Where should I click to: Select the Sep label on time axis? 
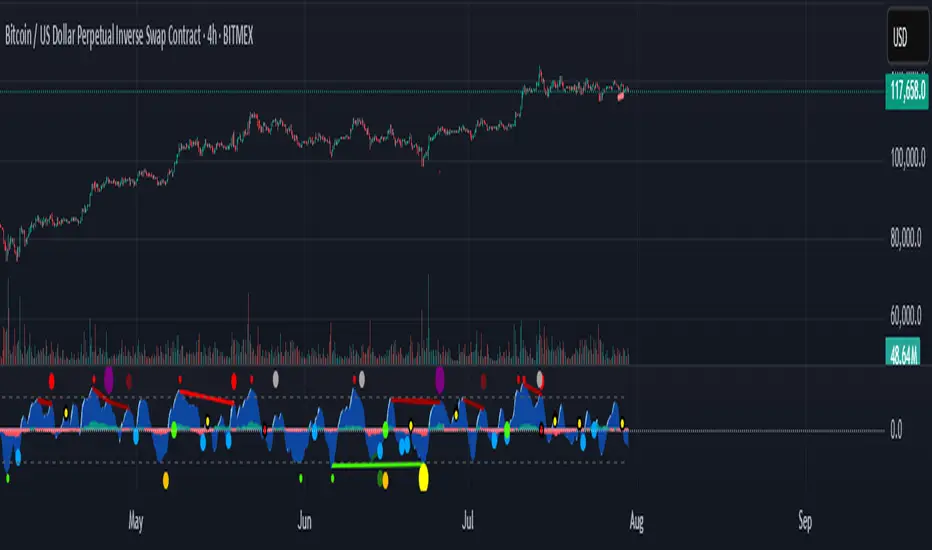tap(805, 521)
